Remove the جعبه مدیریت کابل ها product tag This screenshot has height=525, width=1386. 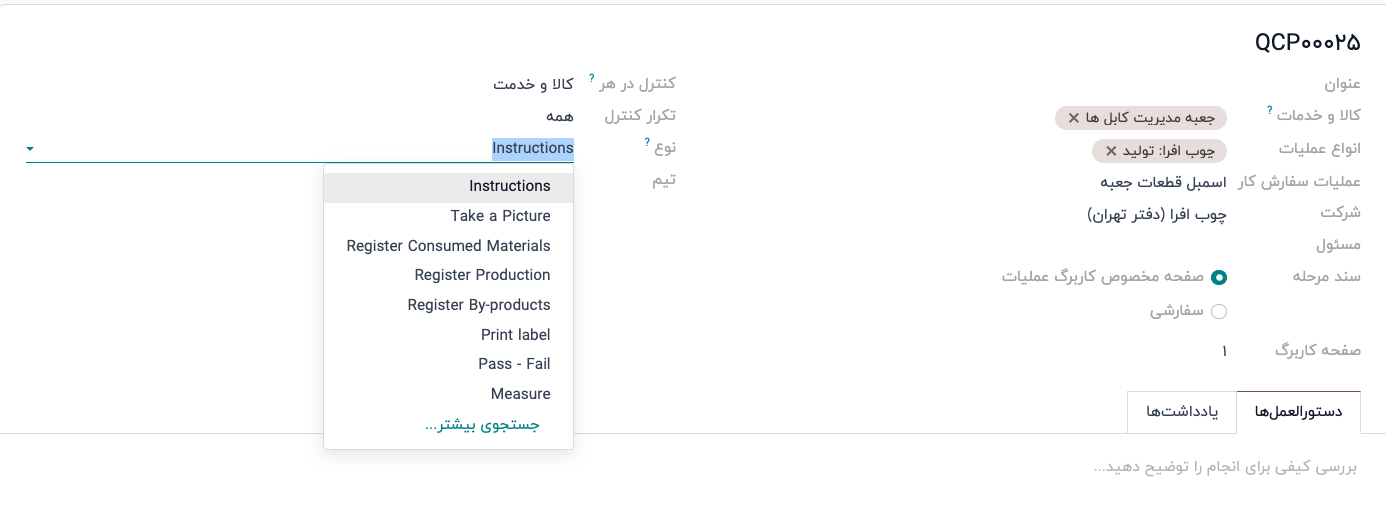(1074, 118)
